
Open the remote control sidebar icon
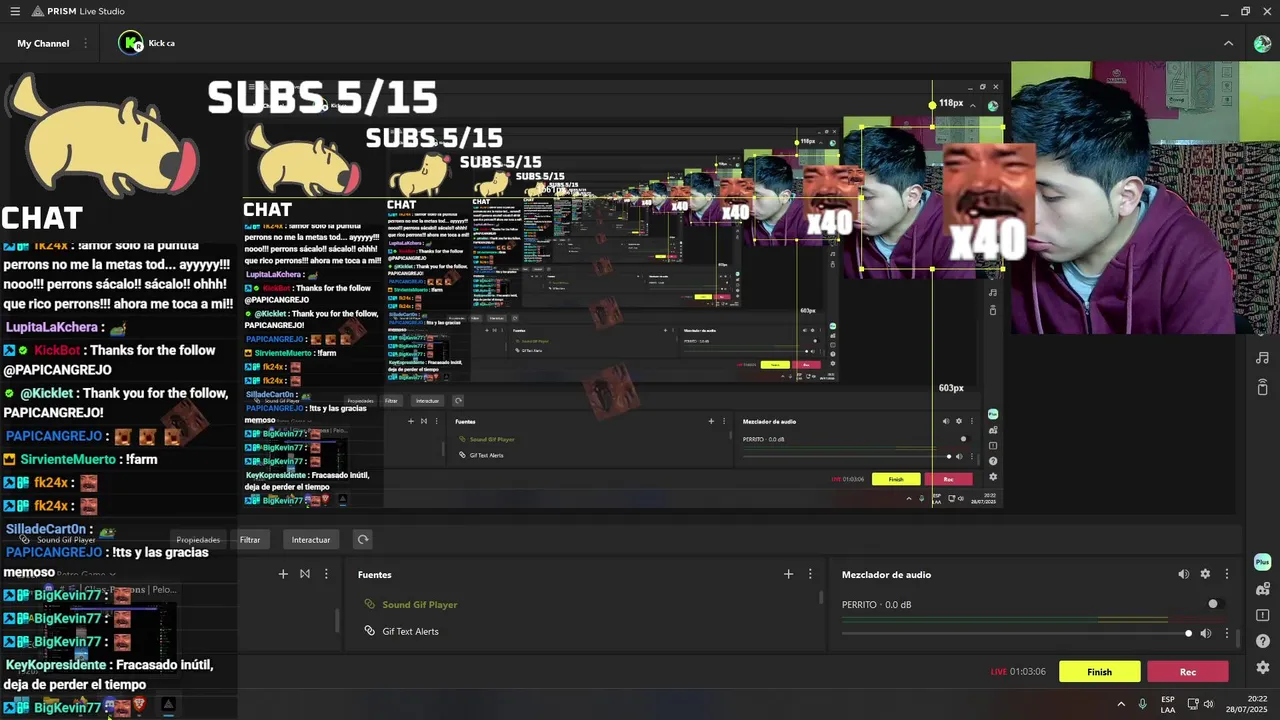click(1262, 387)
